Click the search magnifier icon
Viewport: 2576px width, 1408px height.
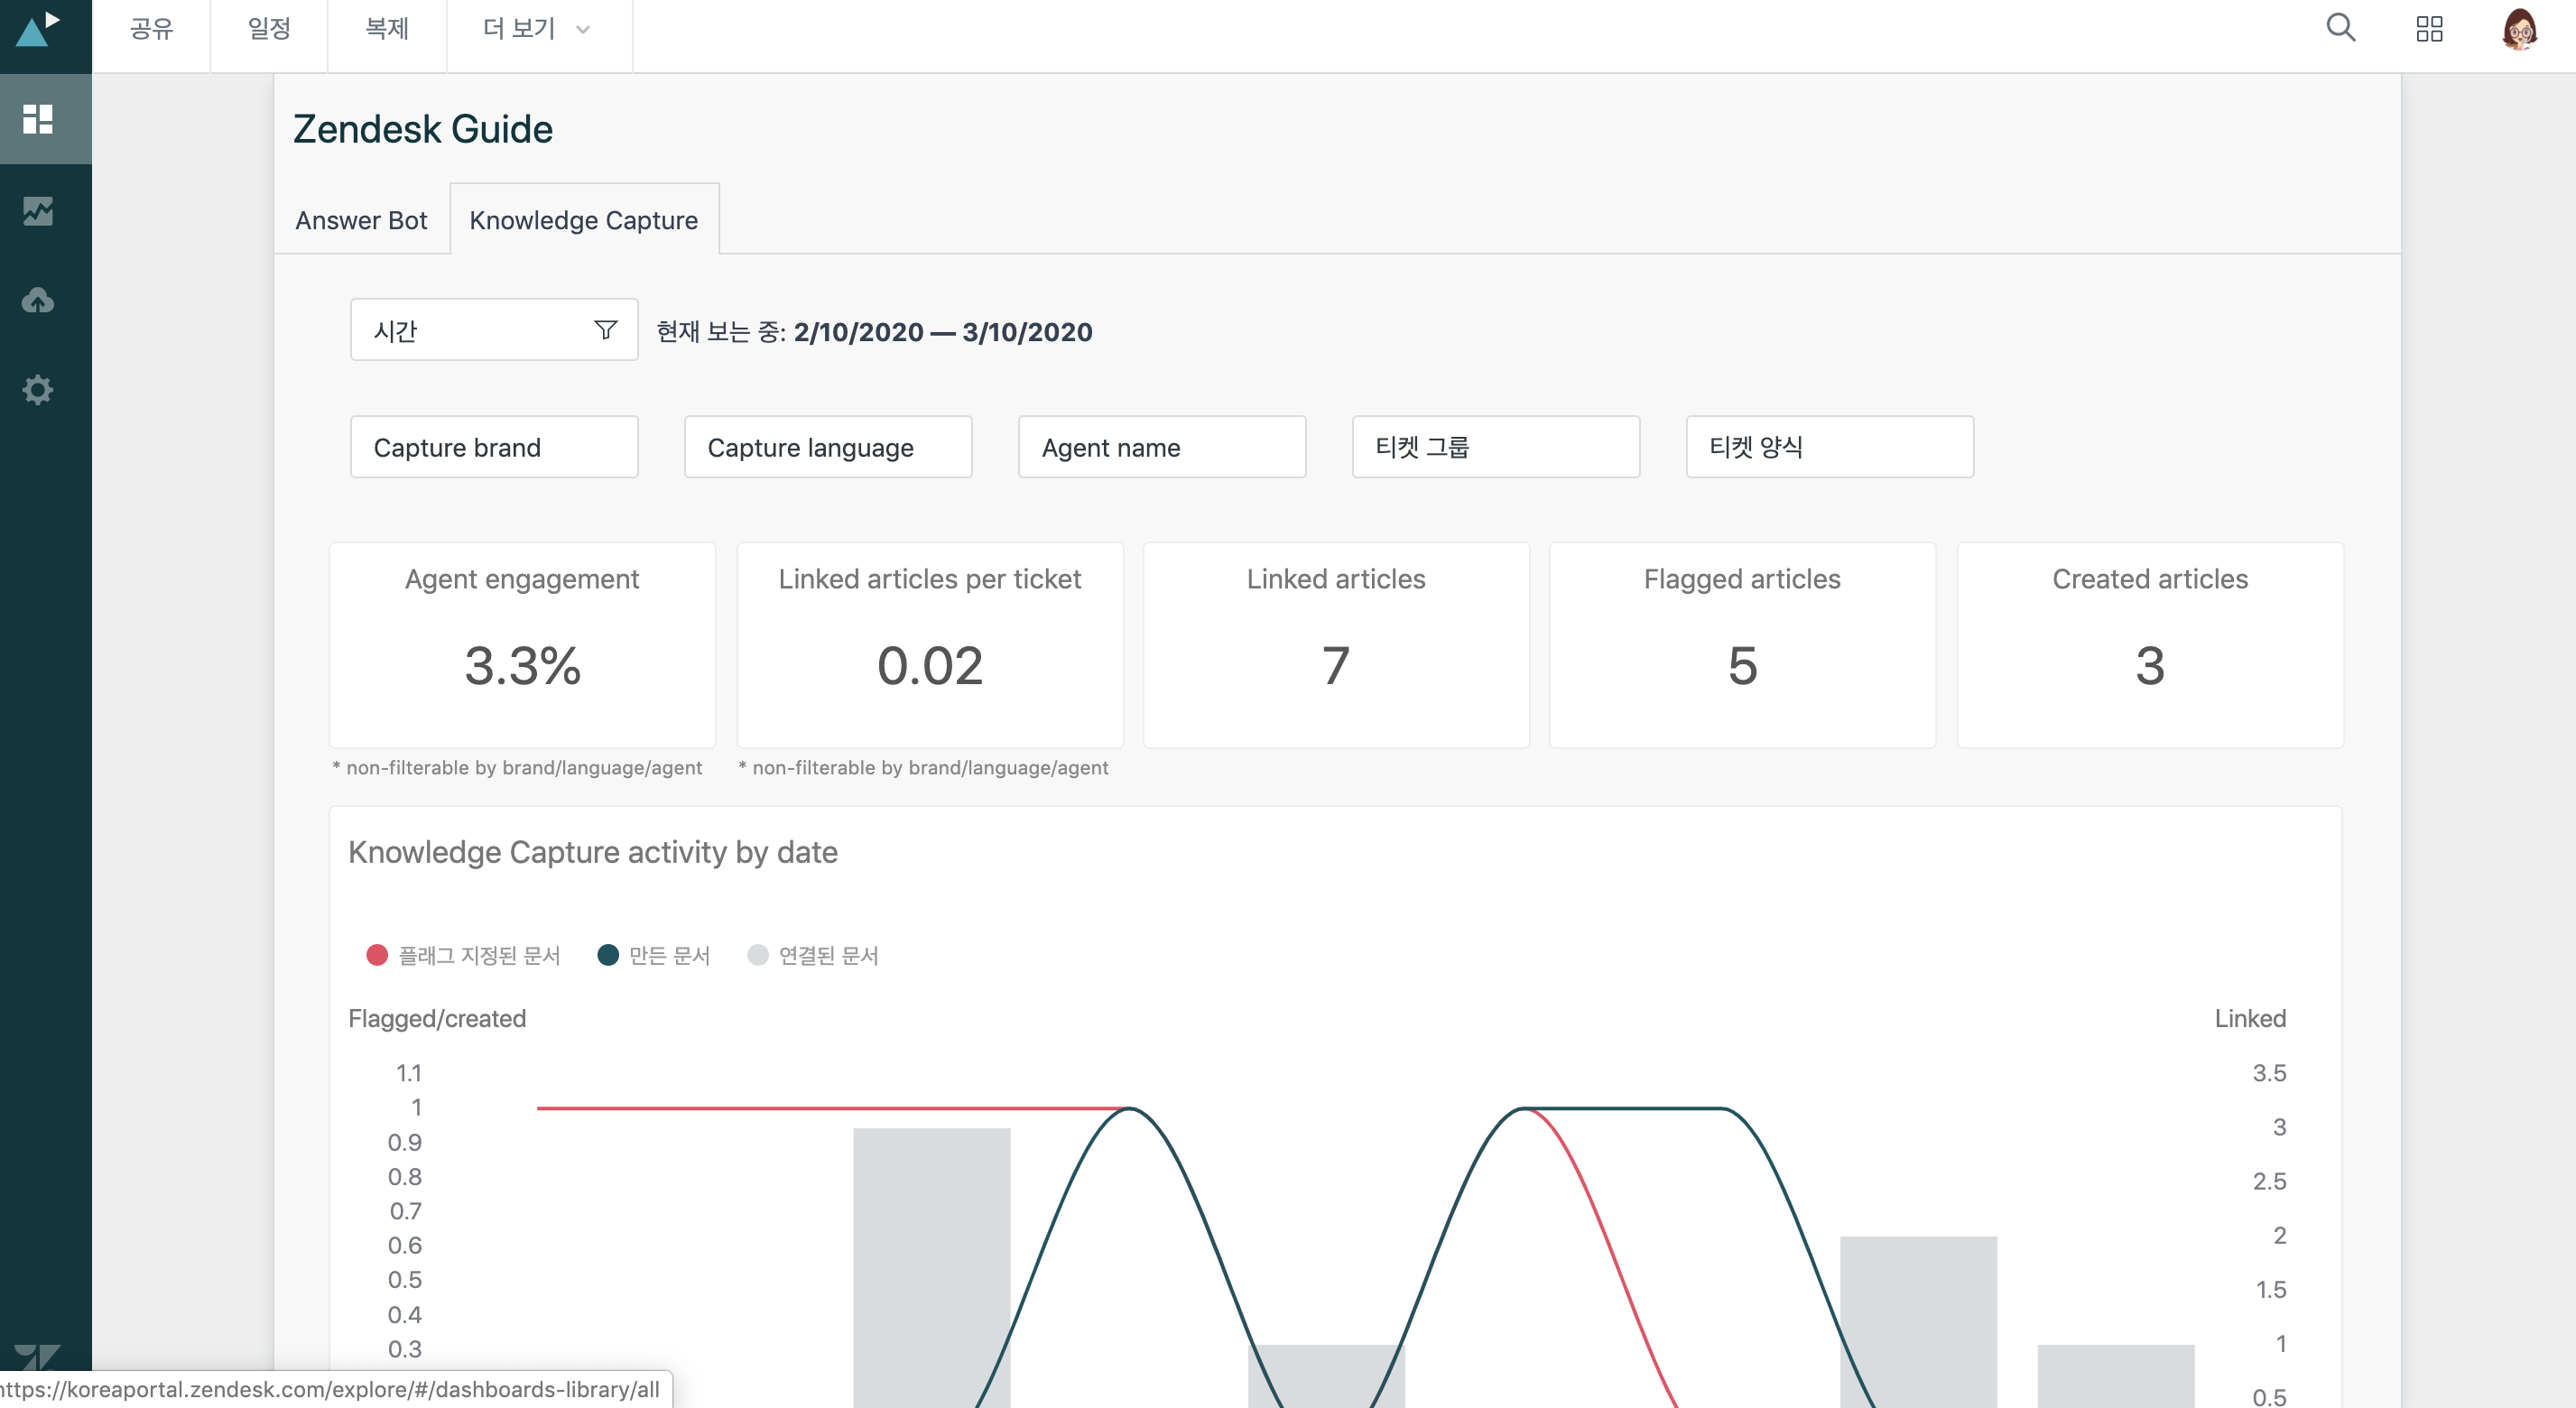[2340, 28]
